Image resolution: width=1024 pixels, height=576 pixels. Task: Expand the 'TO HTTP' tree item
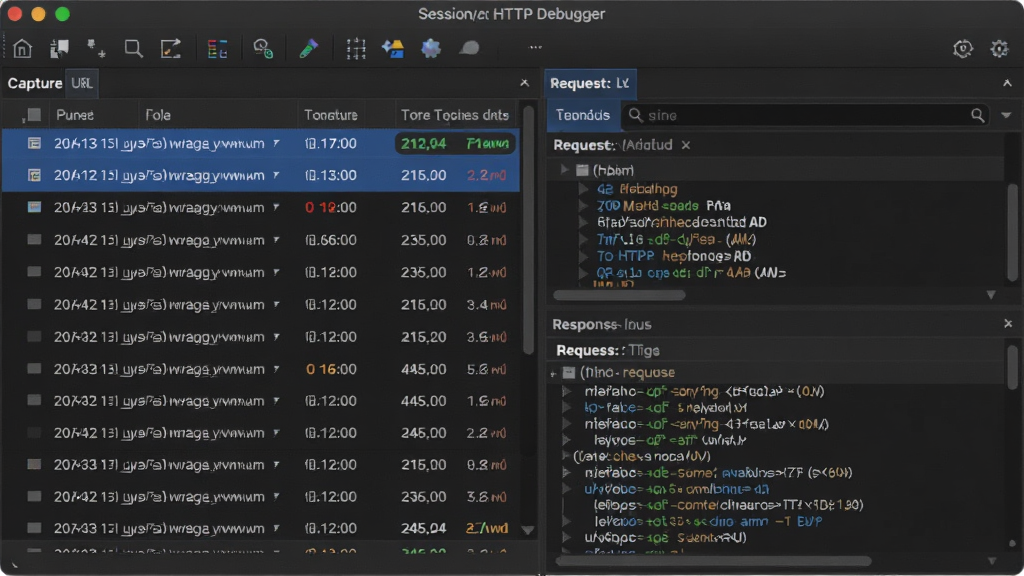pos(583,256)
